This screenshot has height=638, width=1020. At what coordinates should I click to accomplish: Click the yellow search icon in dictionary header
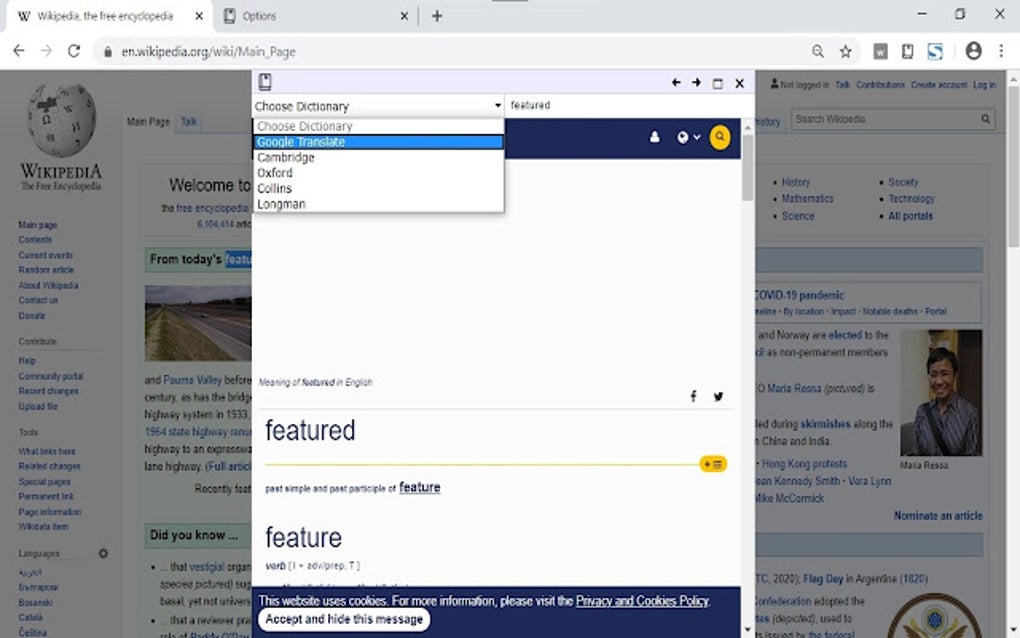(x=719, y=137)
